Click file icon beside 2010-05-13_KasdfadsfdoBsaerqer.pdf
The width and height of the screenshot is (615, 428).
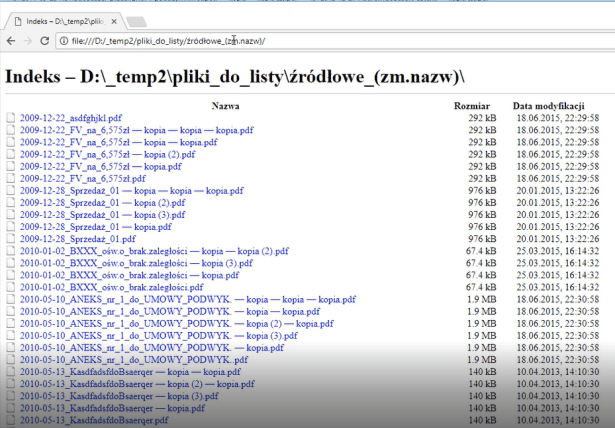[11, 420]
